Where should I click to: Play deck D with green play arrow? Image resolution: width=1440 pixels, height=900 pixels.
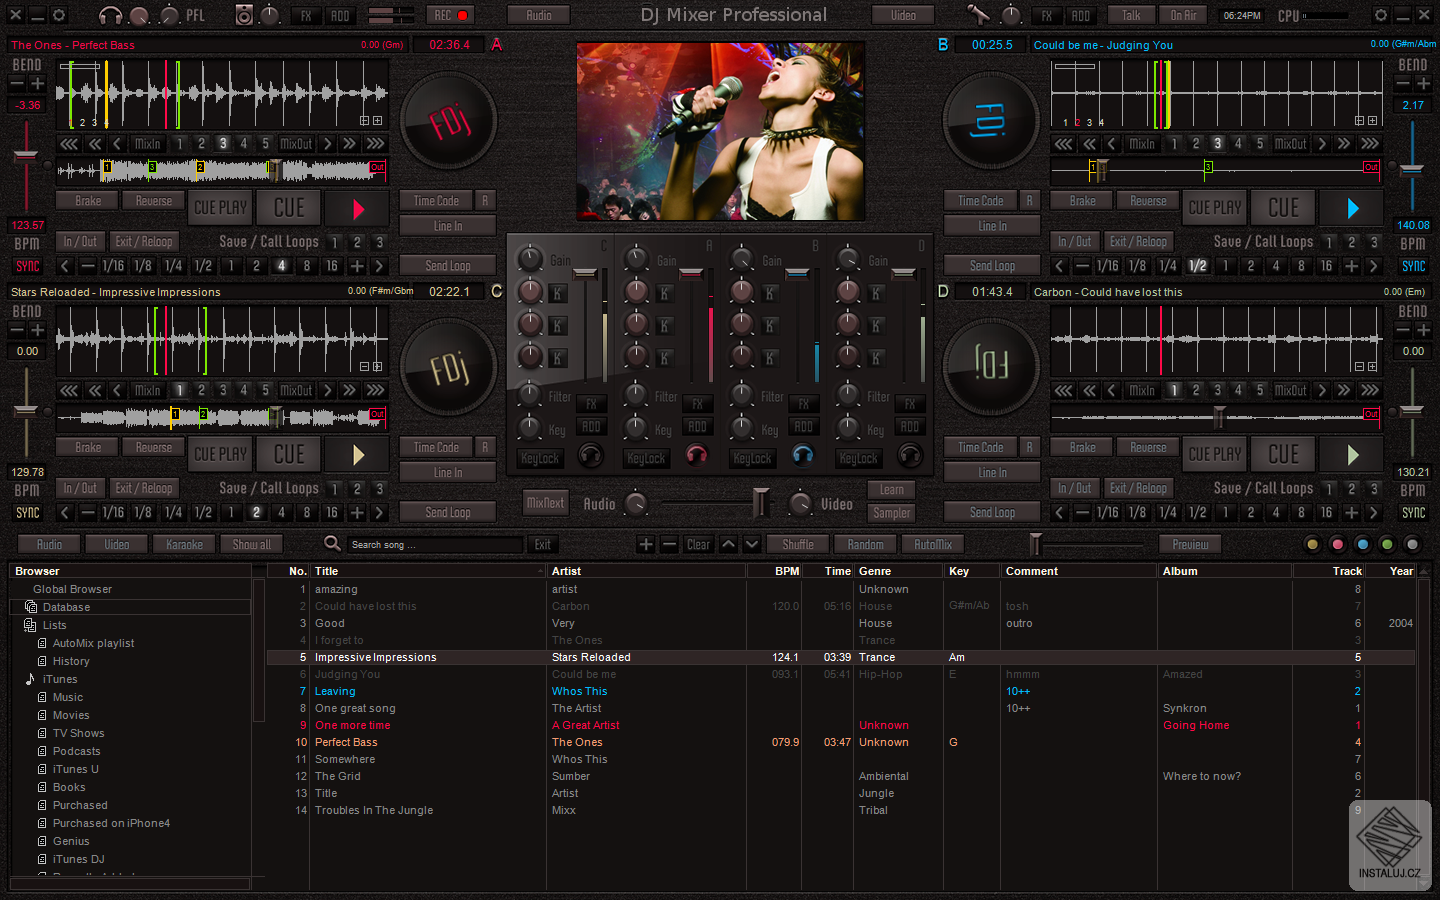pyautogui.click(x=1352, y=455)
